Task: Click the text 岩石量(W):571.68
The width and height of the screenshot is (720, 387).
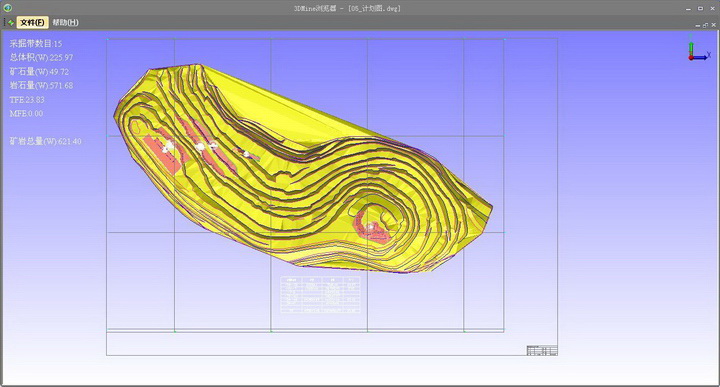Action: (x=41, y=85)
